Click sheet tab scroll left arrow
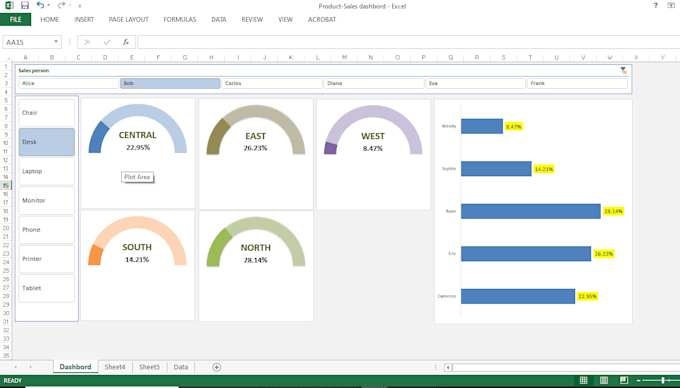The width and height of the screenshot is (680, 388). tap(16, 367)
